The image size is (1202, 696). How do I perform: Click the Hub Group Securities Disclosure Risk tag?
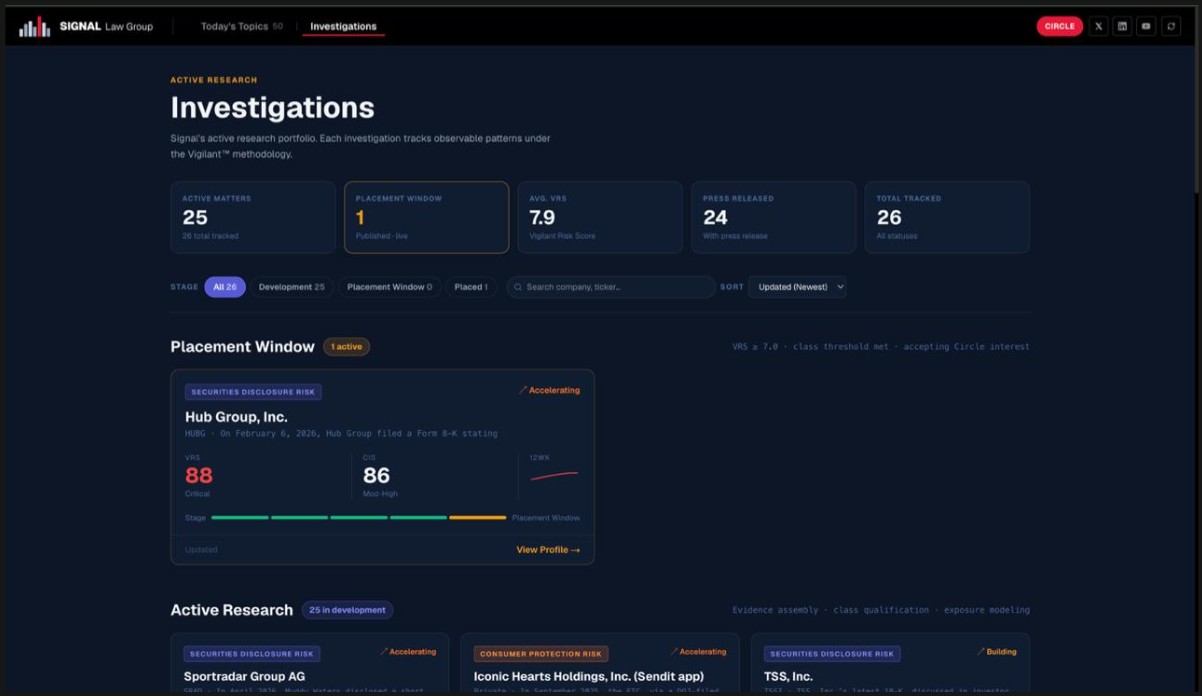tap(253, 392)
